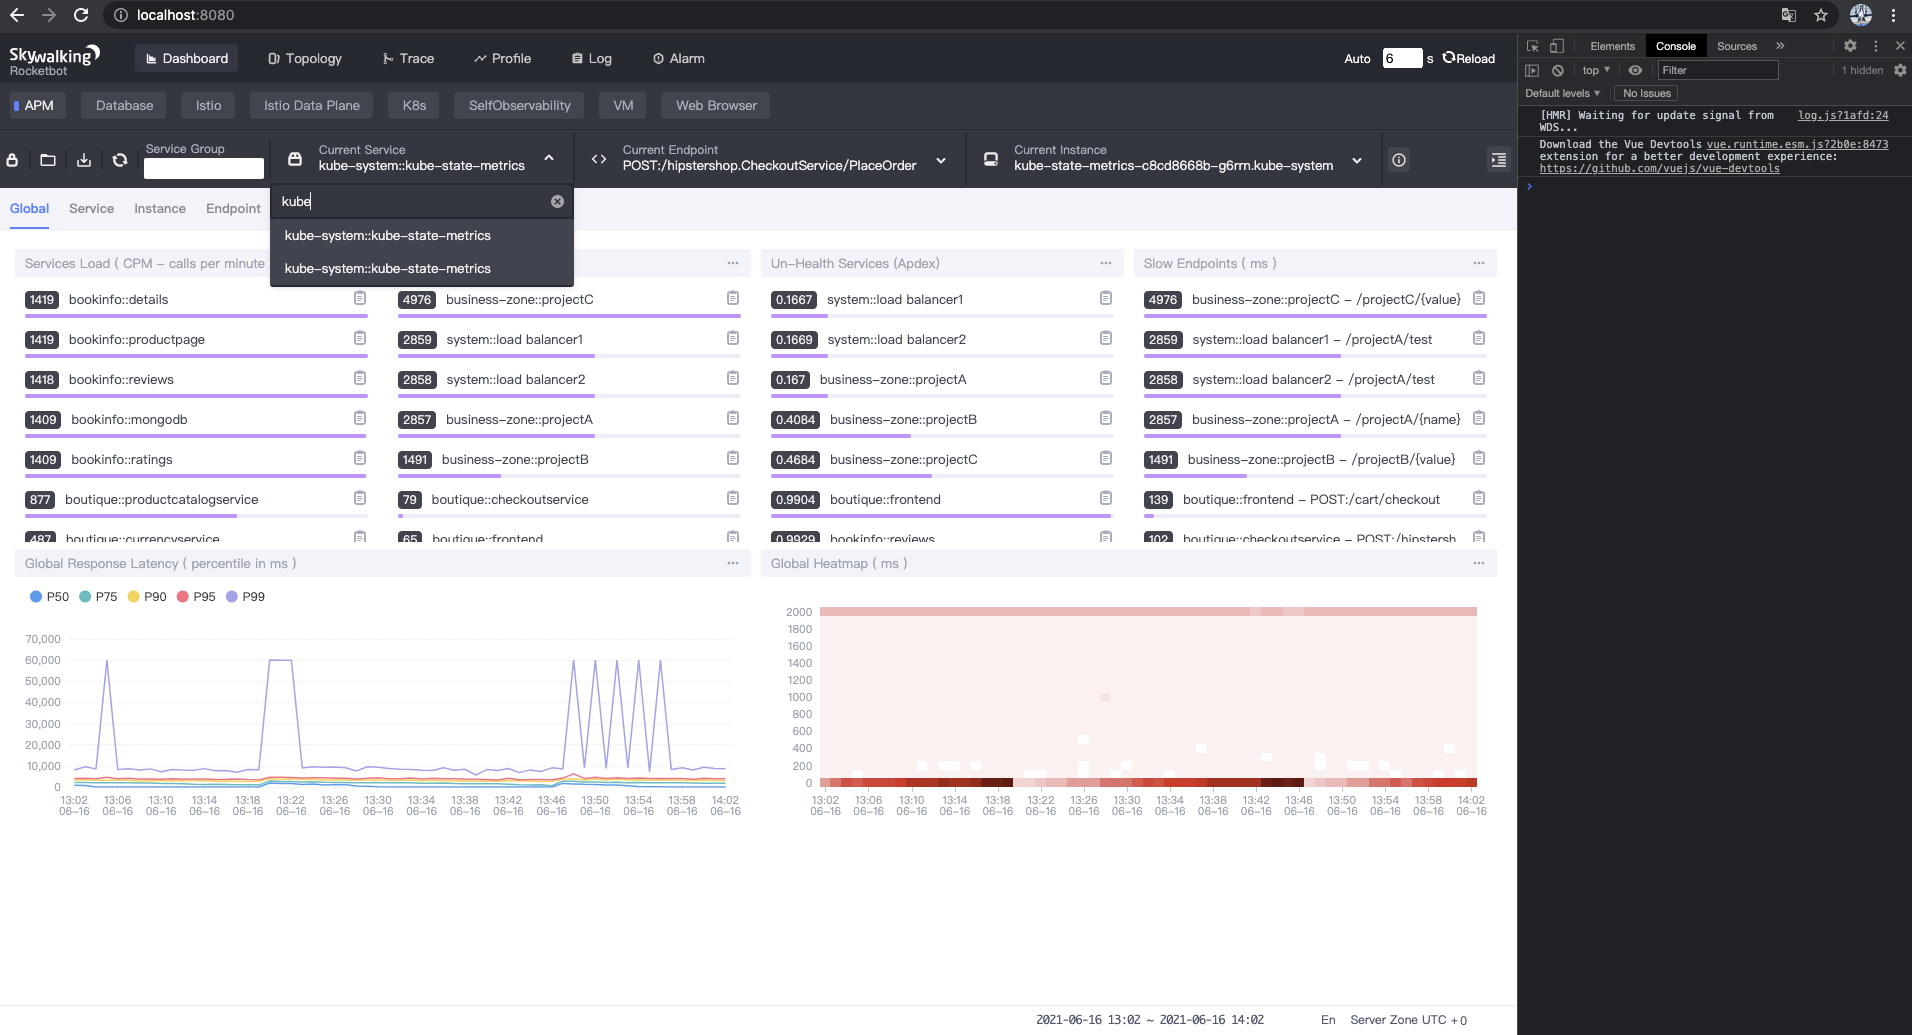Toggle P50 series in latency legend

click(x=49, y=596)
